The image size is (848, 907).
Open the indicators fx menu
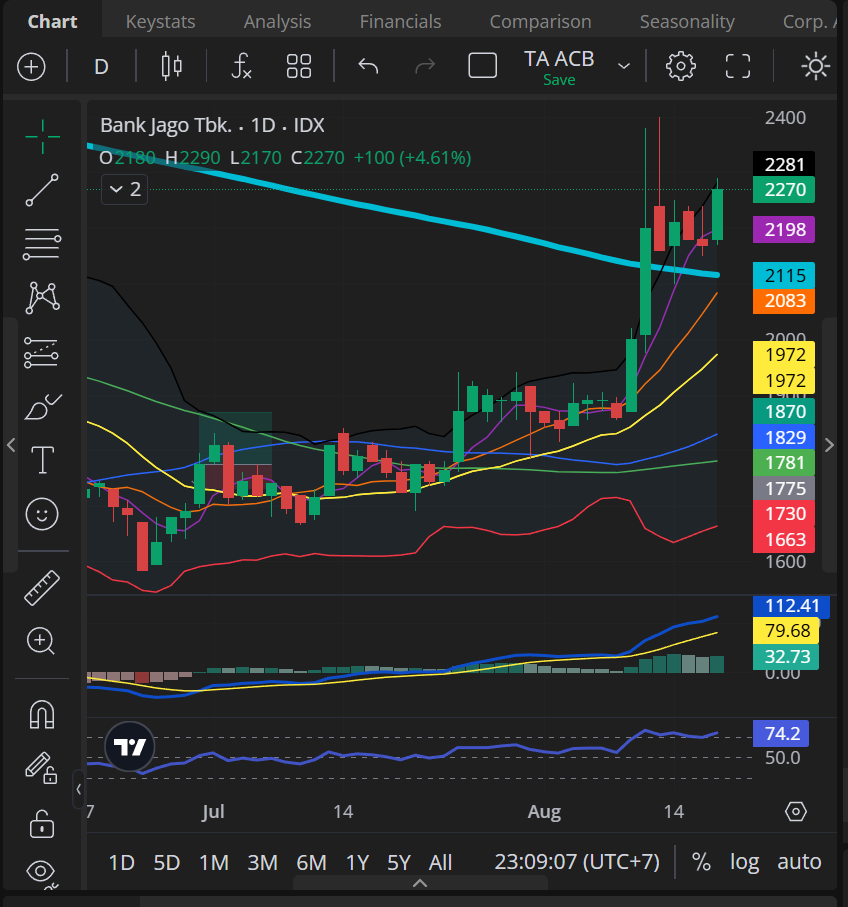[x=241, y=66]
